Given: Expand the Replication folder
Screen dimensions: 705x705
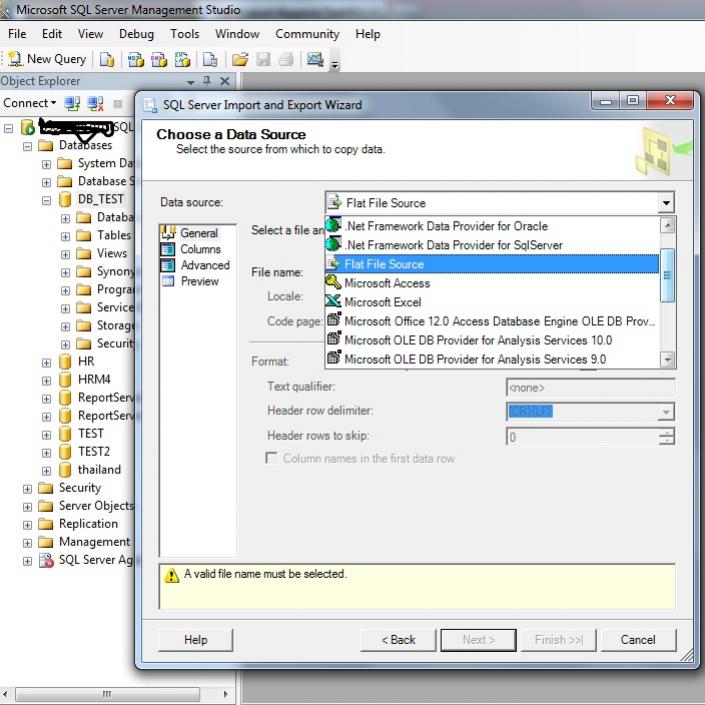Looking at the screenshot, I should (x=27, y=525).
